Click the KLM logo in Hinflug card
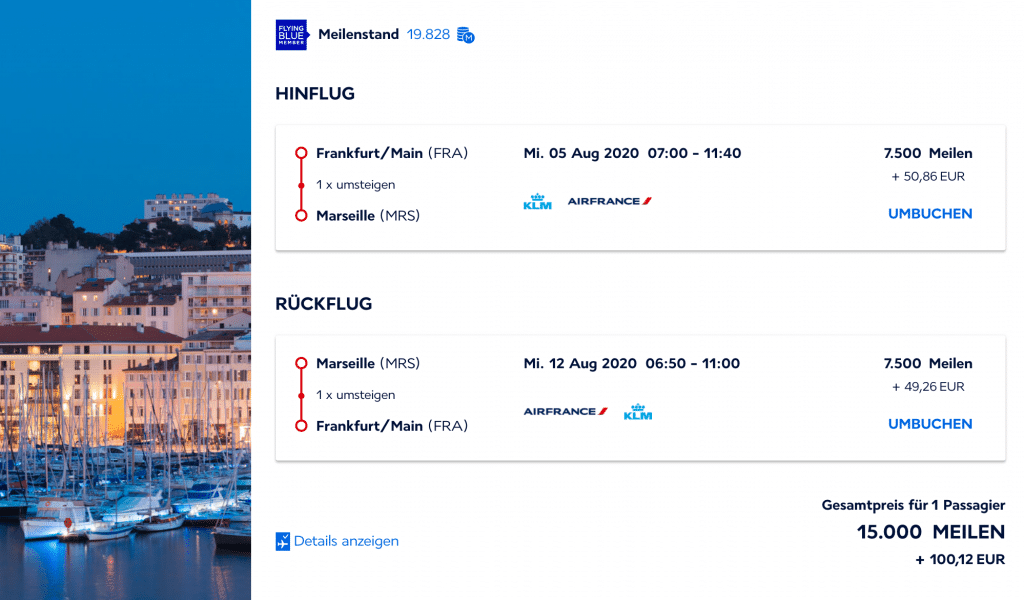The height and width of the screenshot is (600, 1024). (x=537, y=202)
